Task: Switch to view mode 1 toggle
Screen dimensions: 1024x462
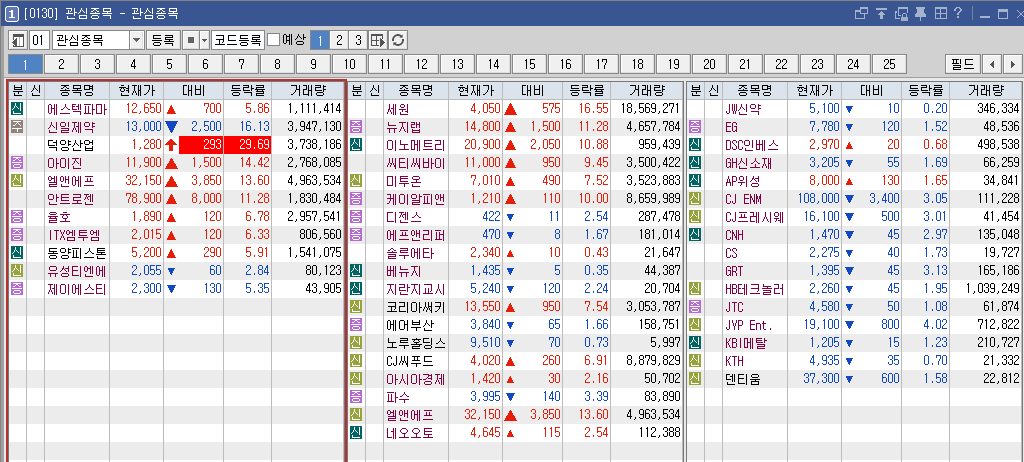Action: coord(319,41)
